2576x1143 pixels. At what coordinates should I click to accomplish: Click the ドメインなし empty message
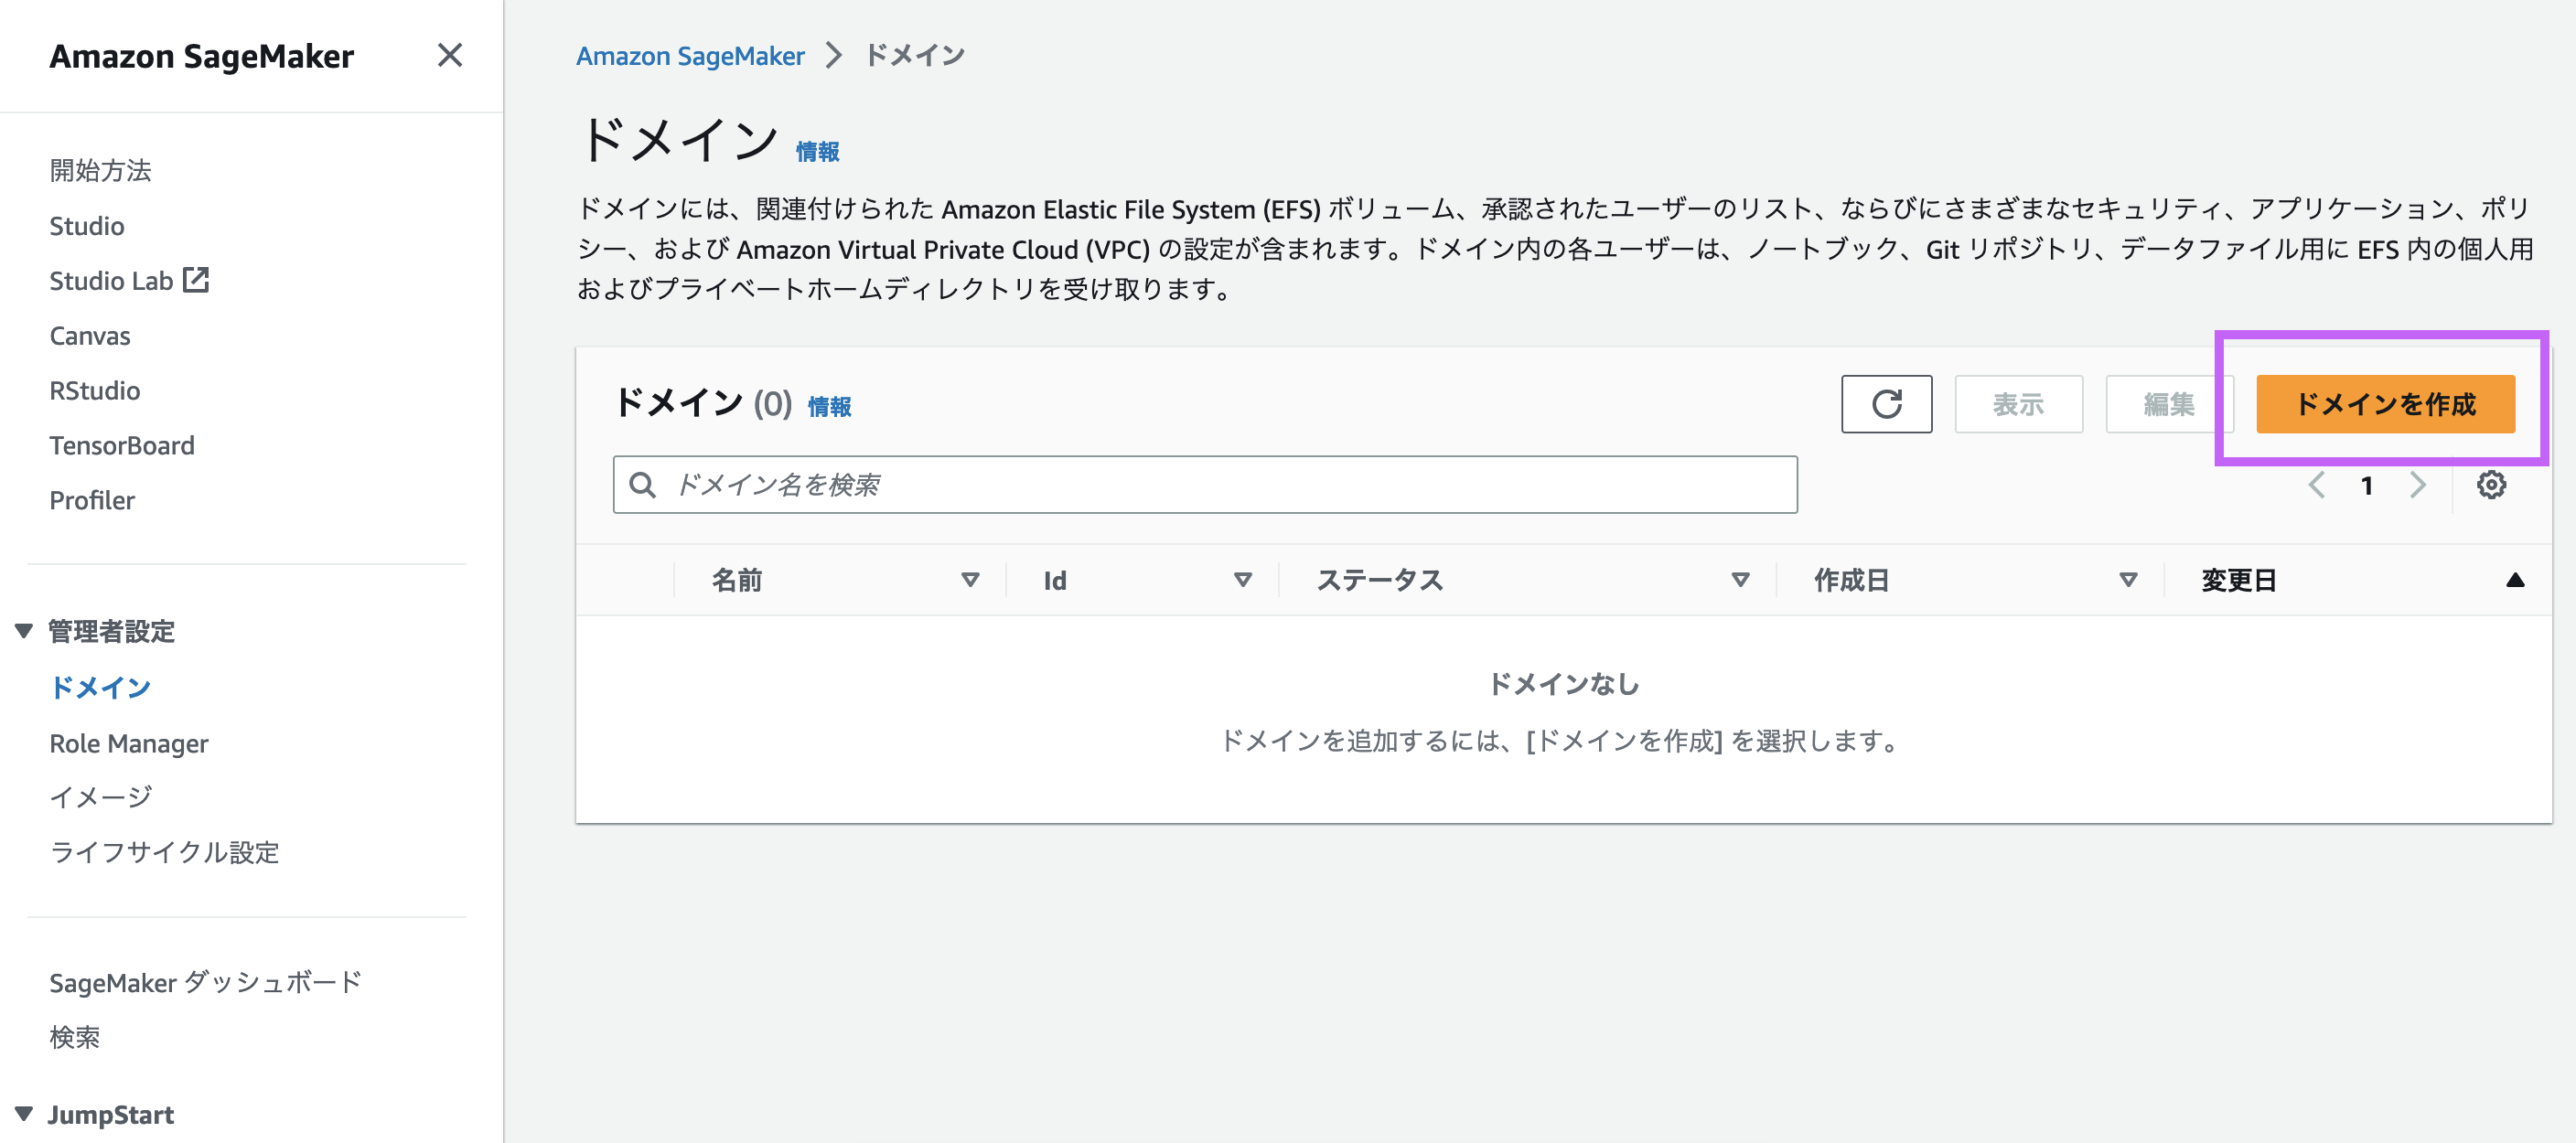[x=1564, y=684]
